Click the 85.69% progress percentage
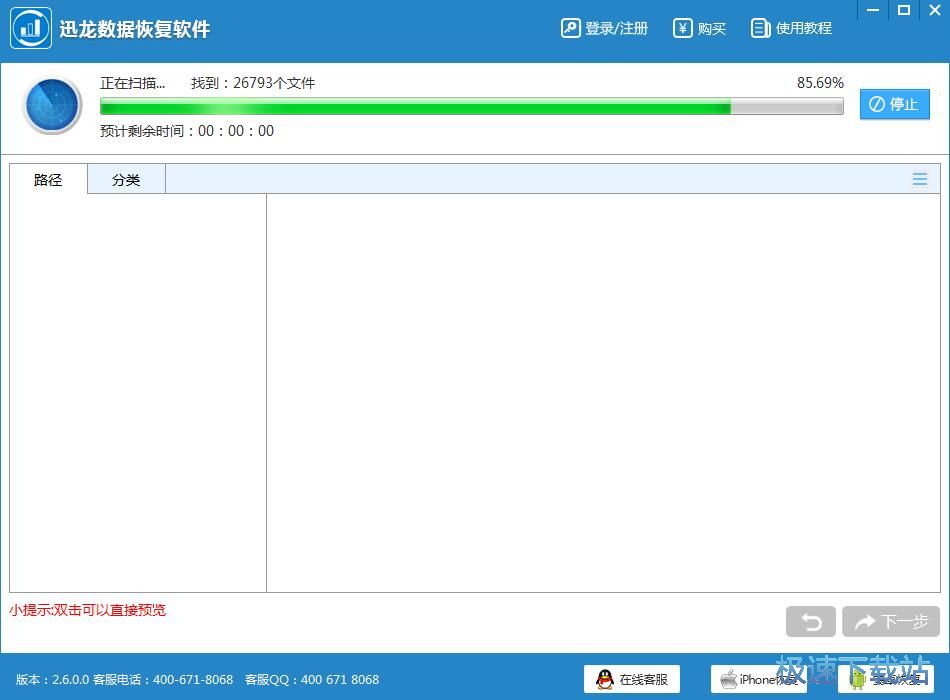Viewport: 950px width, 700px height. point(820,82)
